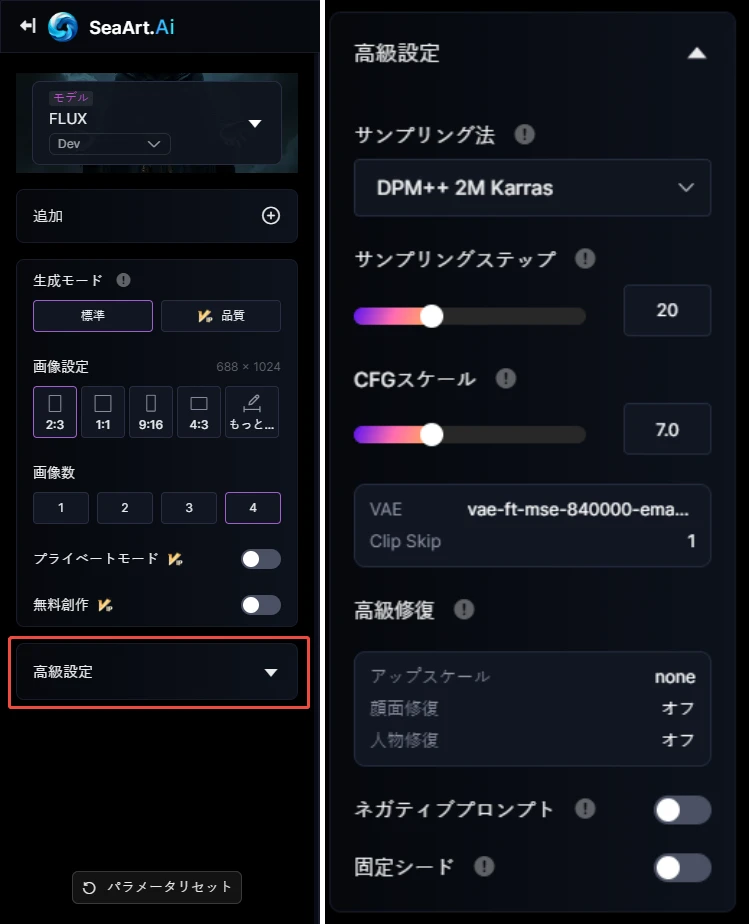Enable the 無料創作 switch
The width and height of the screenshot is (749, 924).
pyautogui.click(x=261, y=605)
